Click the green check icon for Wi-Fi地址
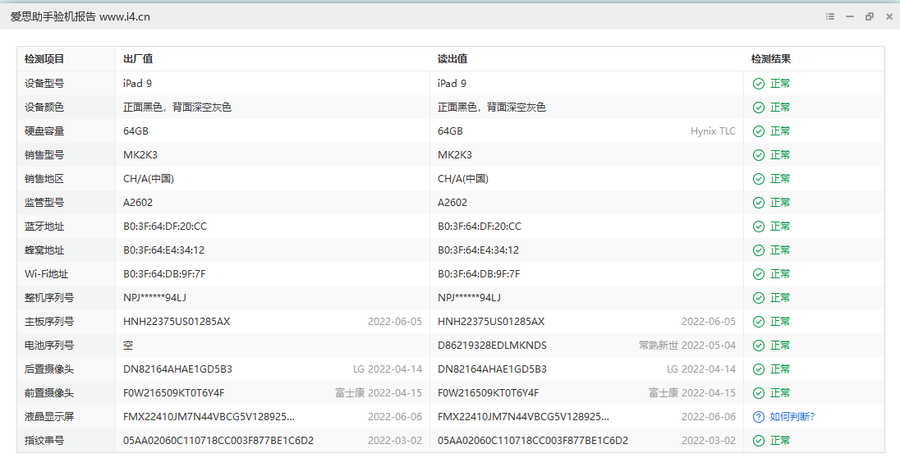900x458 pixels. (x=758, y=274)
